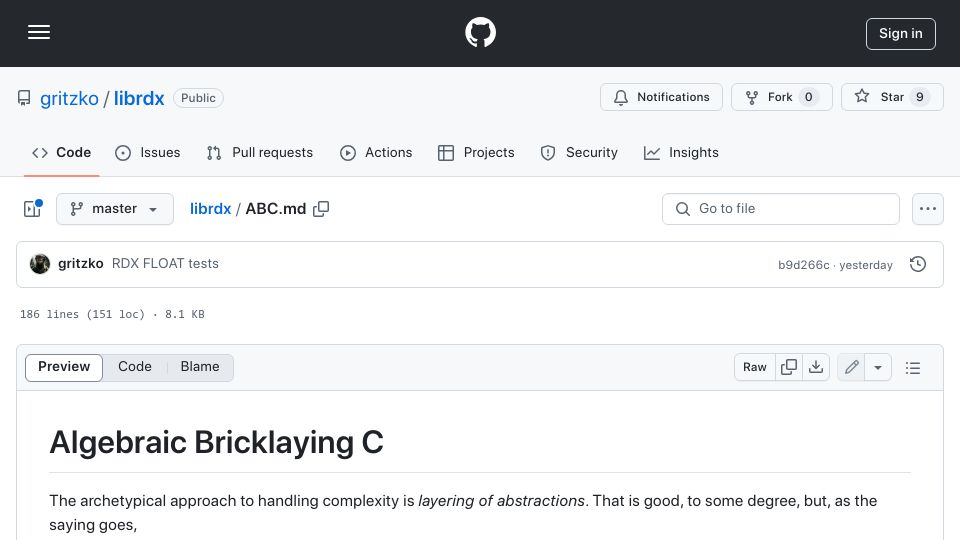Switch to Code source view
The height and width of the screenshot is (540, 960).
click(x=135, y=367)
